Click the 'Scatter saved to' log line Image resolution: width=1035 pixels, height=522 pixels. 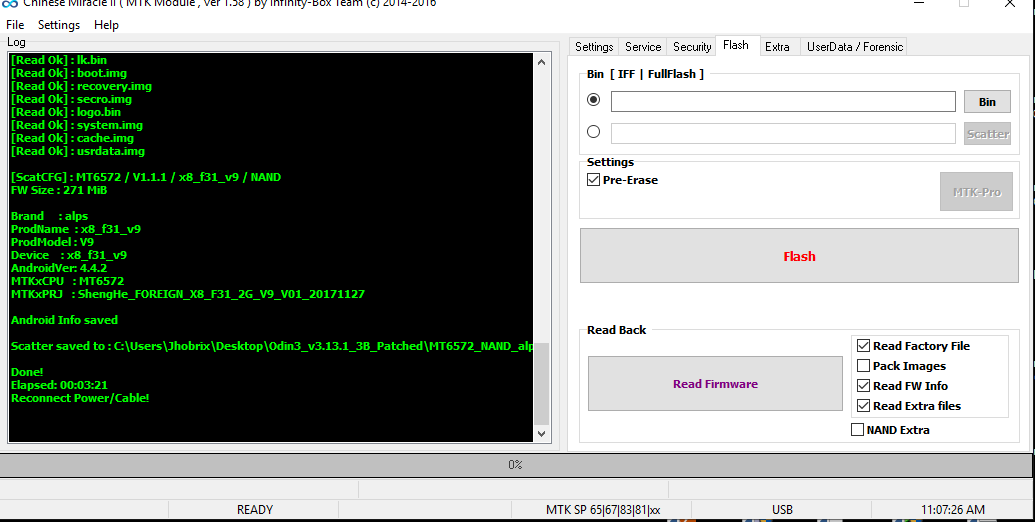pyautogui.click(x=272, y=346)
